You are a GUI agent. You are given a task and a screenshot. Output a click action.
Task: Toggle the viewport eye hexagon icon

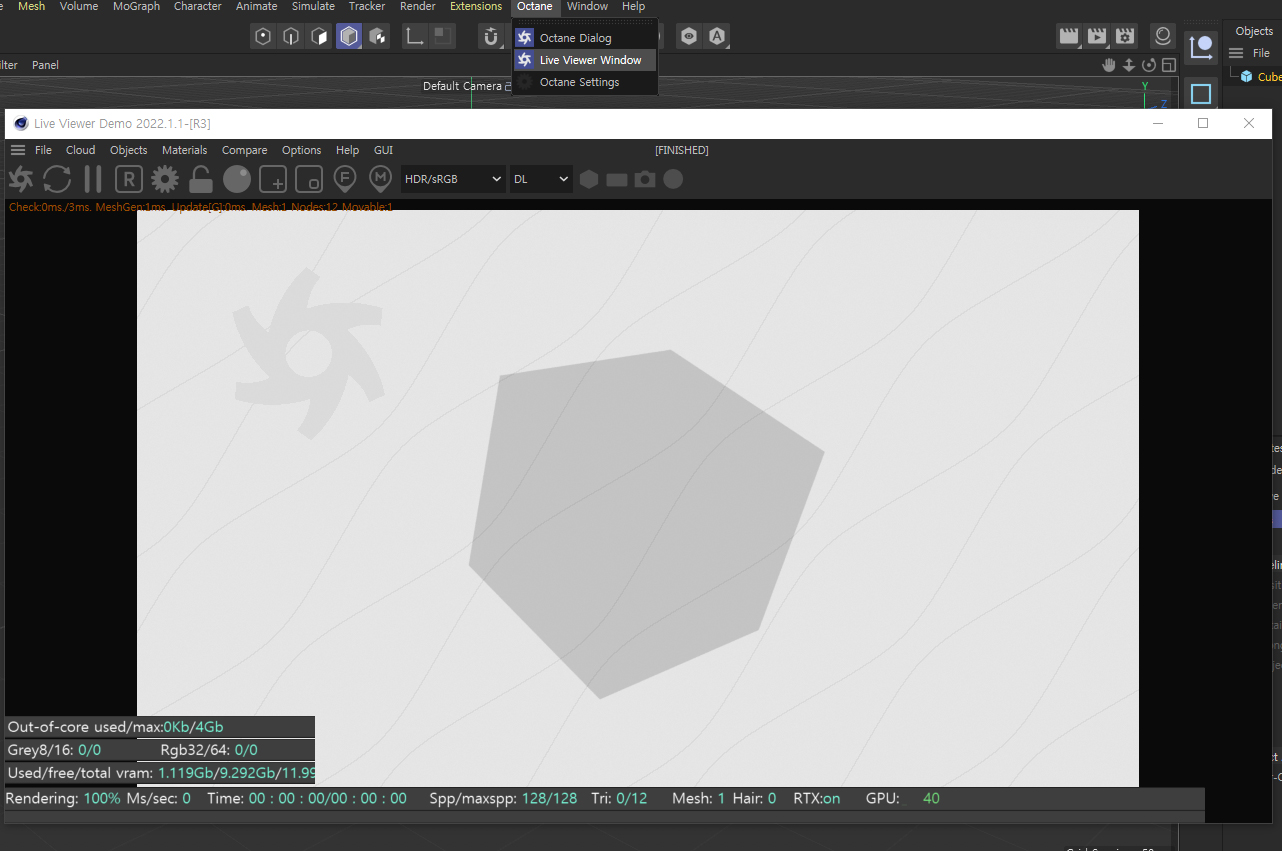(x=689, y=37)
